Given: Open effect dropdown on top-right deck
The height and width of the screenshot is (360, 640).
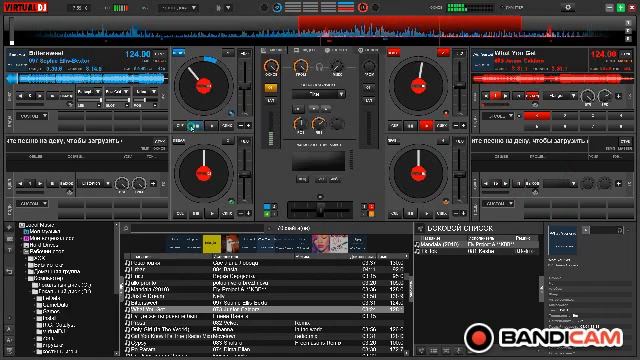Looking at the screenshot, I should point(560,96).
